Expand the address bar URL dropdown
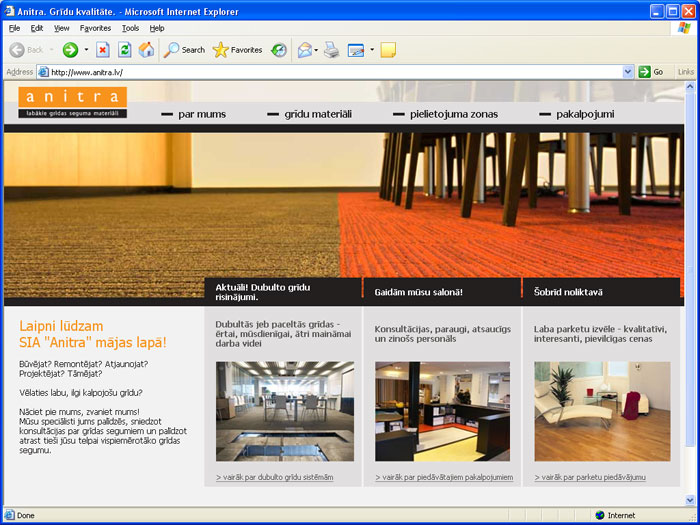The height and width of the screenshot is (525, 700). tap(628, 72)
